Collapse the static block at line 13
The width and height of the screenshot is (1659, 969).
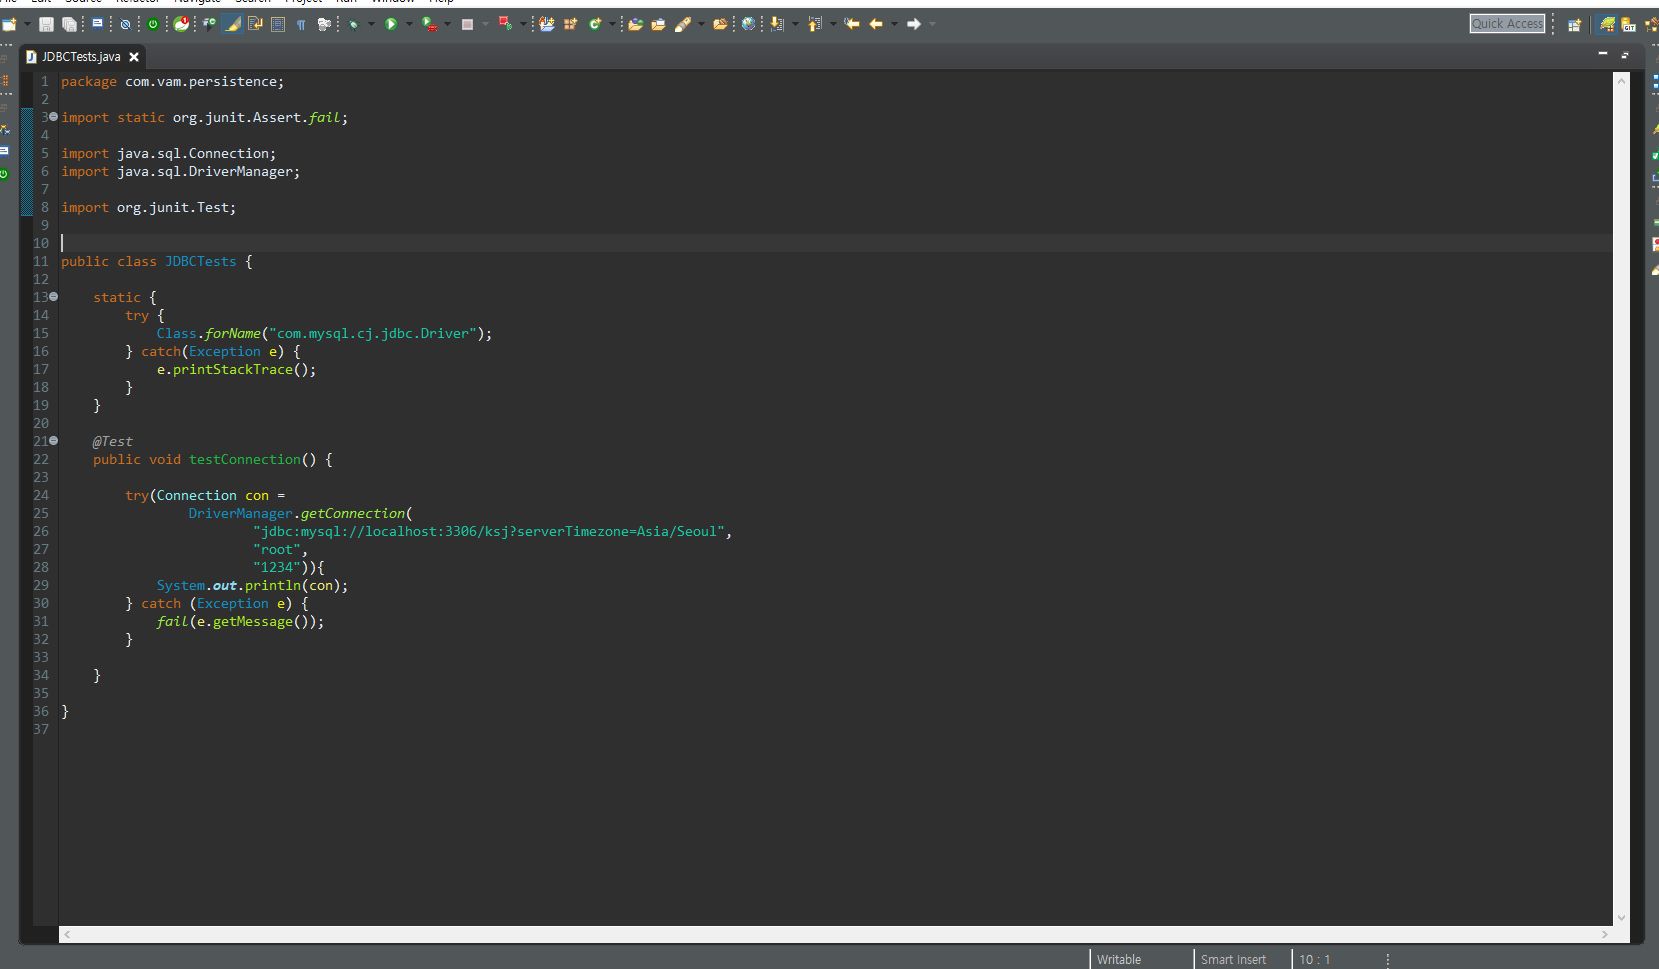pos(53,297)
